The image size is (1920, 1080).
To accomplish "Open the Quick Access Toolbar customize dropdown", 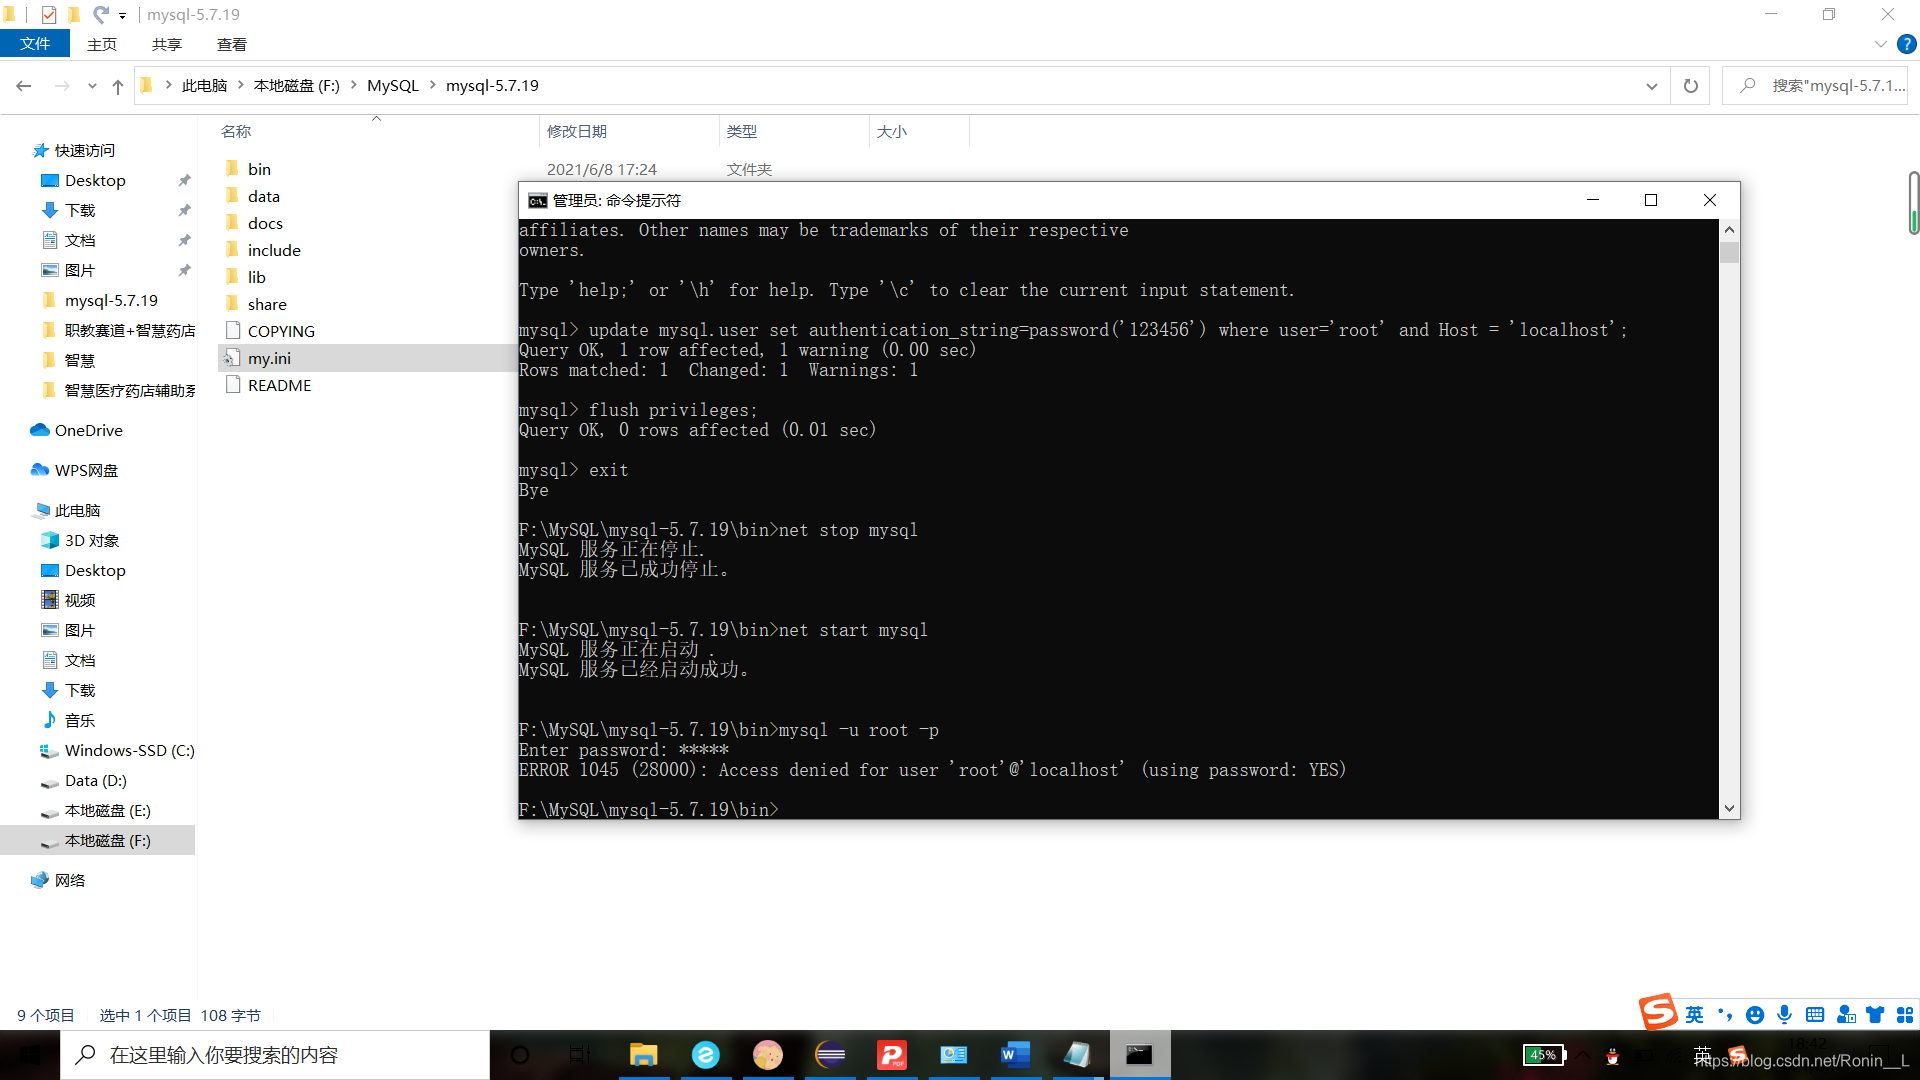I will tap(122, 15).
